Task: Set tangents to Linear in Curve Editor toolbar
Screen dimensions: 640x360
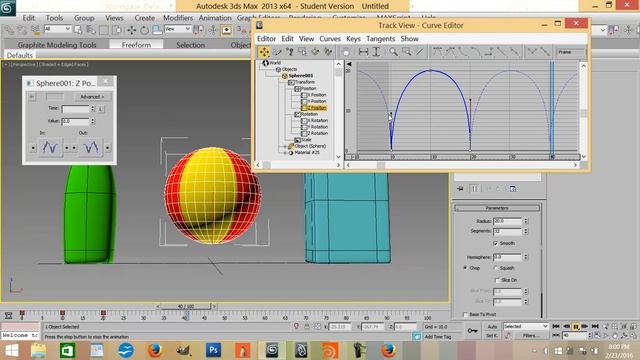Action: point(501,52)
